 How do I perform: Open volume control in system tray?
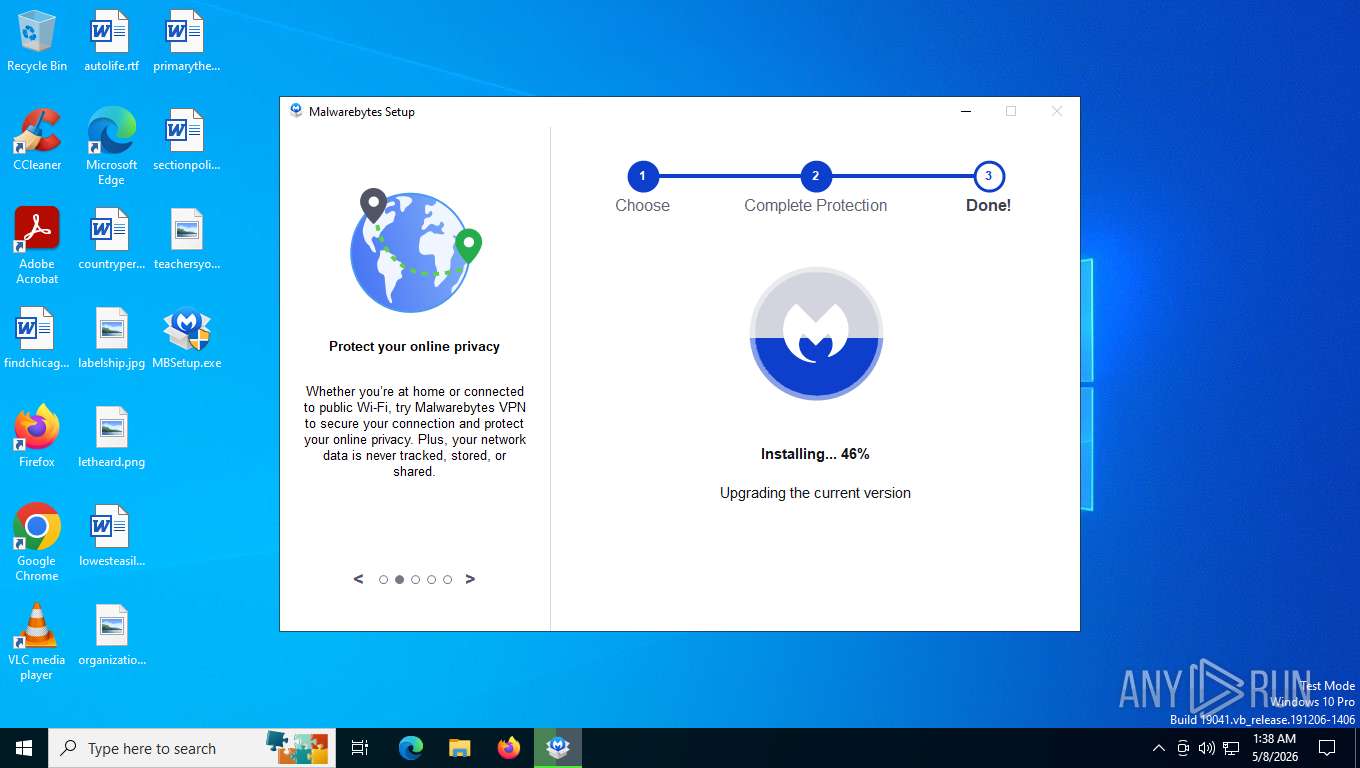tap(1206, 748)
